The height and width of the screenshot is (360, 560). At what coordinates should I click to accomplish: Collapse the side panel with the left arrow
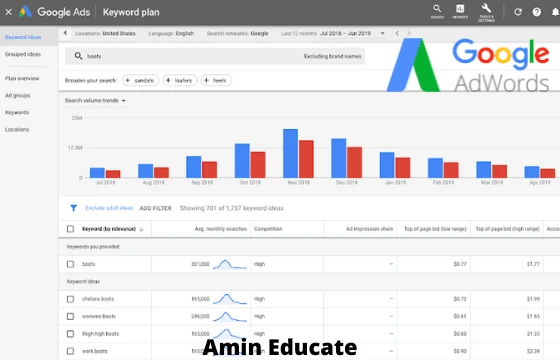[65, 33]
